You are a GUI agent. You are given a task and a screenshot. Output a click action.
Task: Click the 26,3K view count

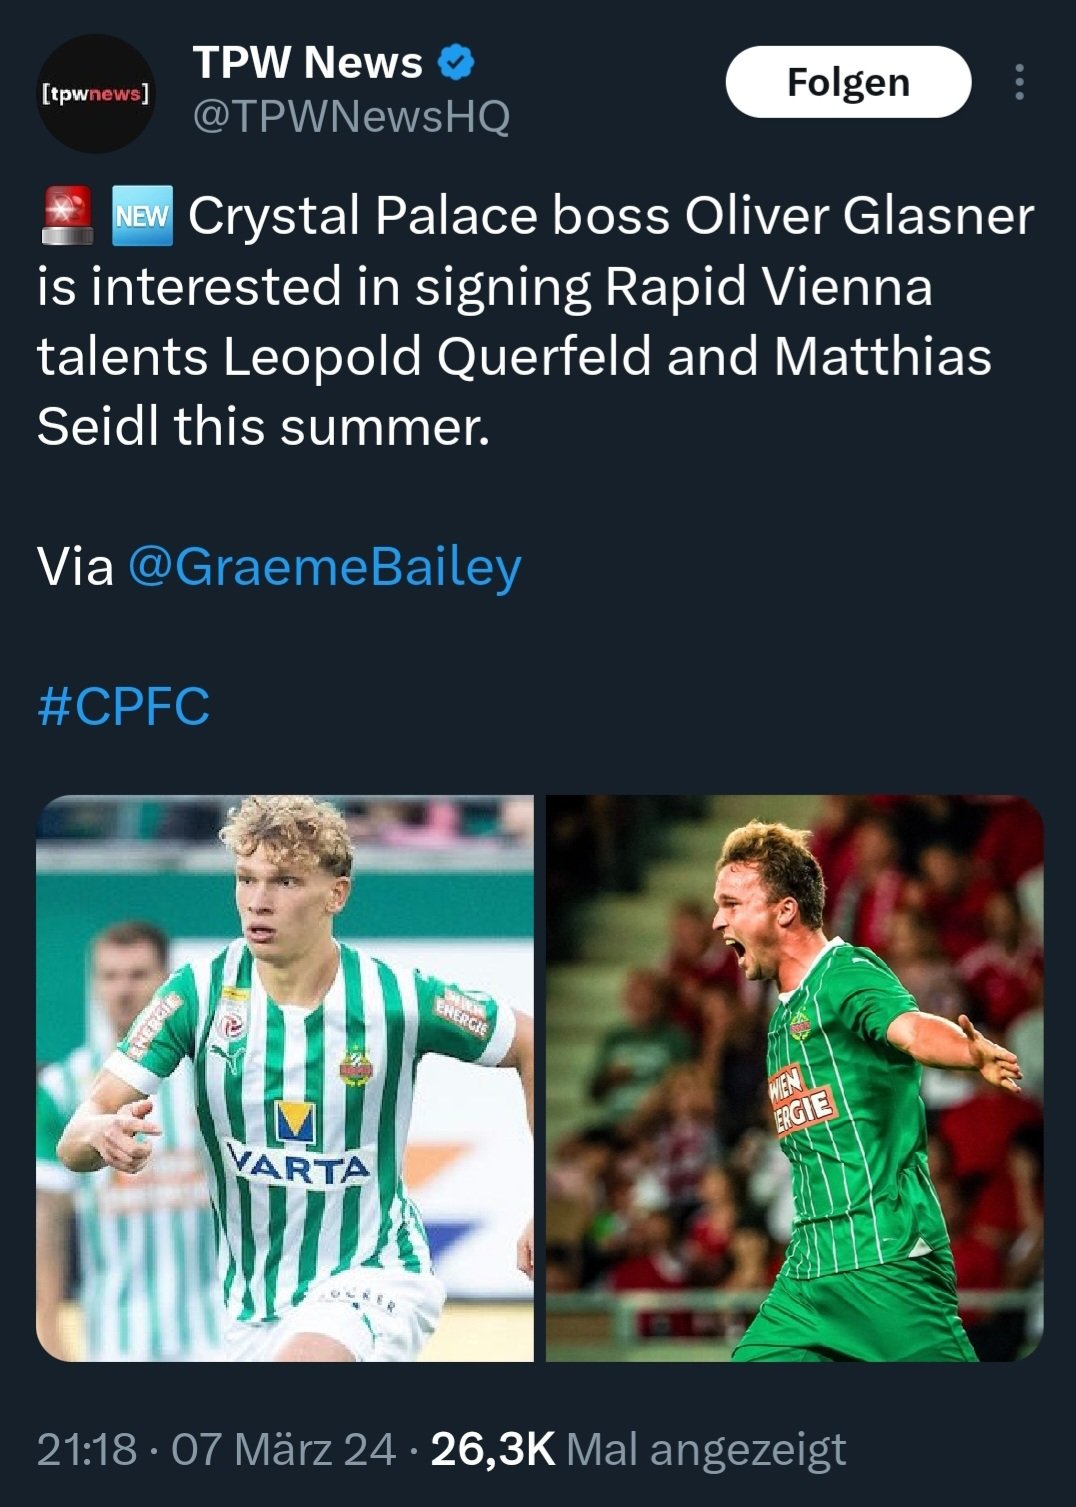(x=492, y=1449)
